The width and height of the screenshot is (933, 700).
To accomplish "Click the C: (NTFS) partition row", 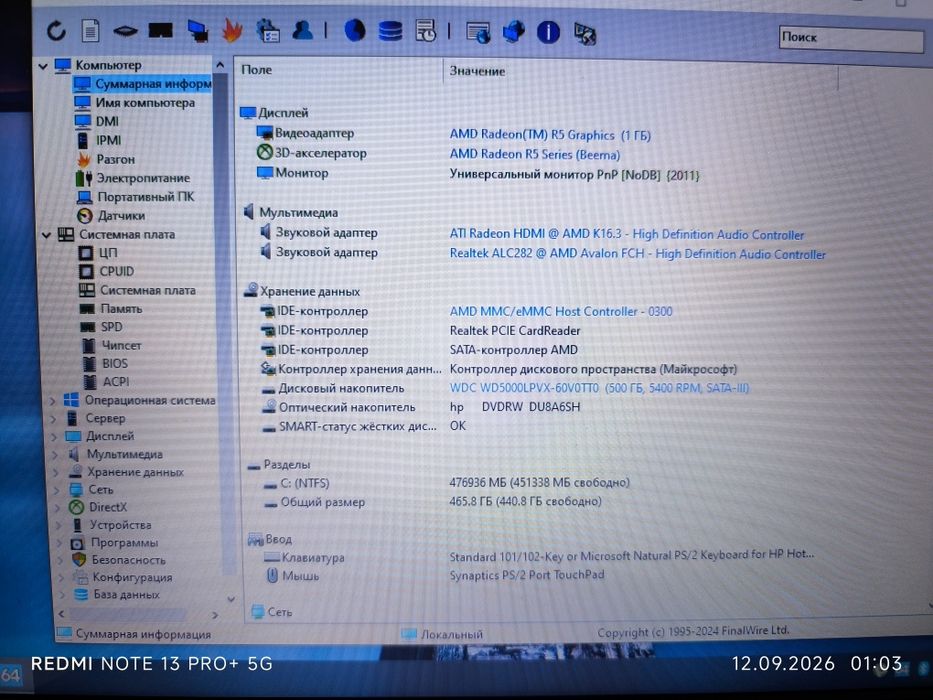I will pos(446,483).
